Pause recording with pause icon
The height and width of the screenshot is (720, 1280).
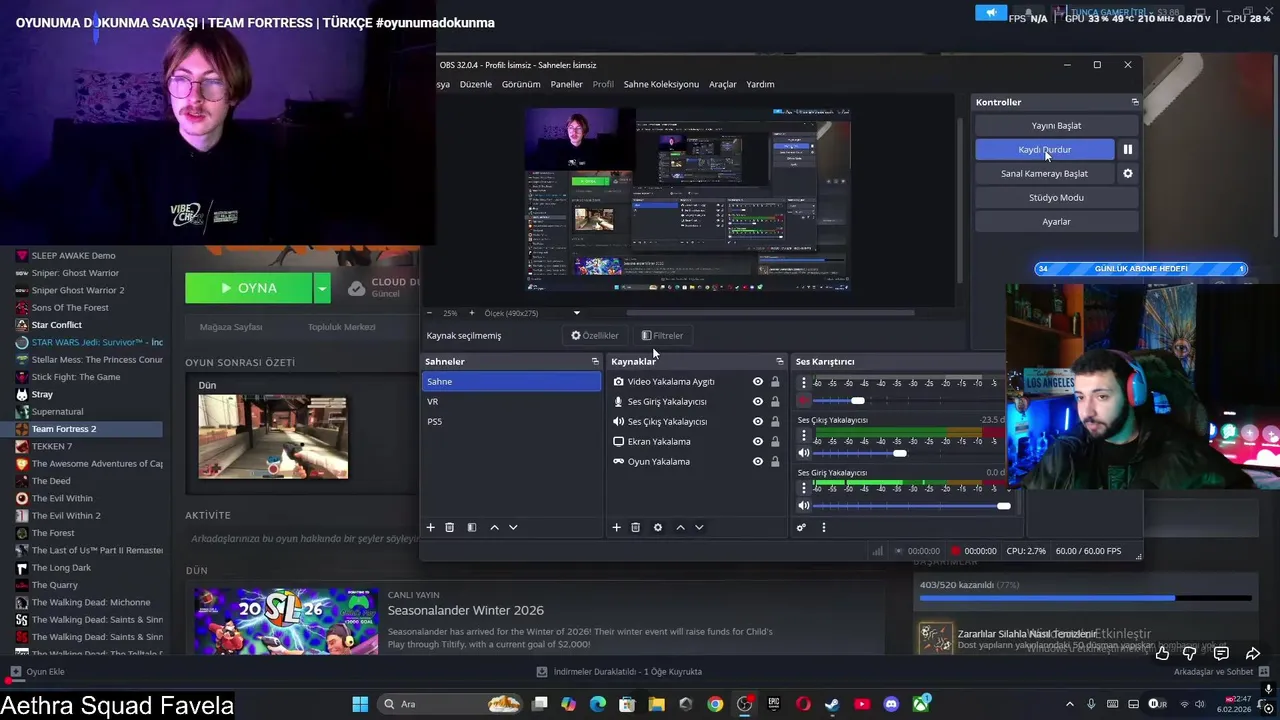(x=1128, y=149)
